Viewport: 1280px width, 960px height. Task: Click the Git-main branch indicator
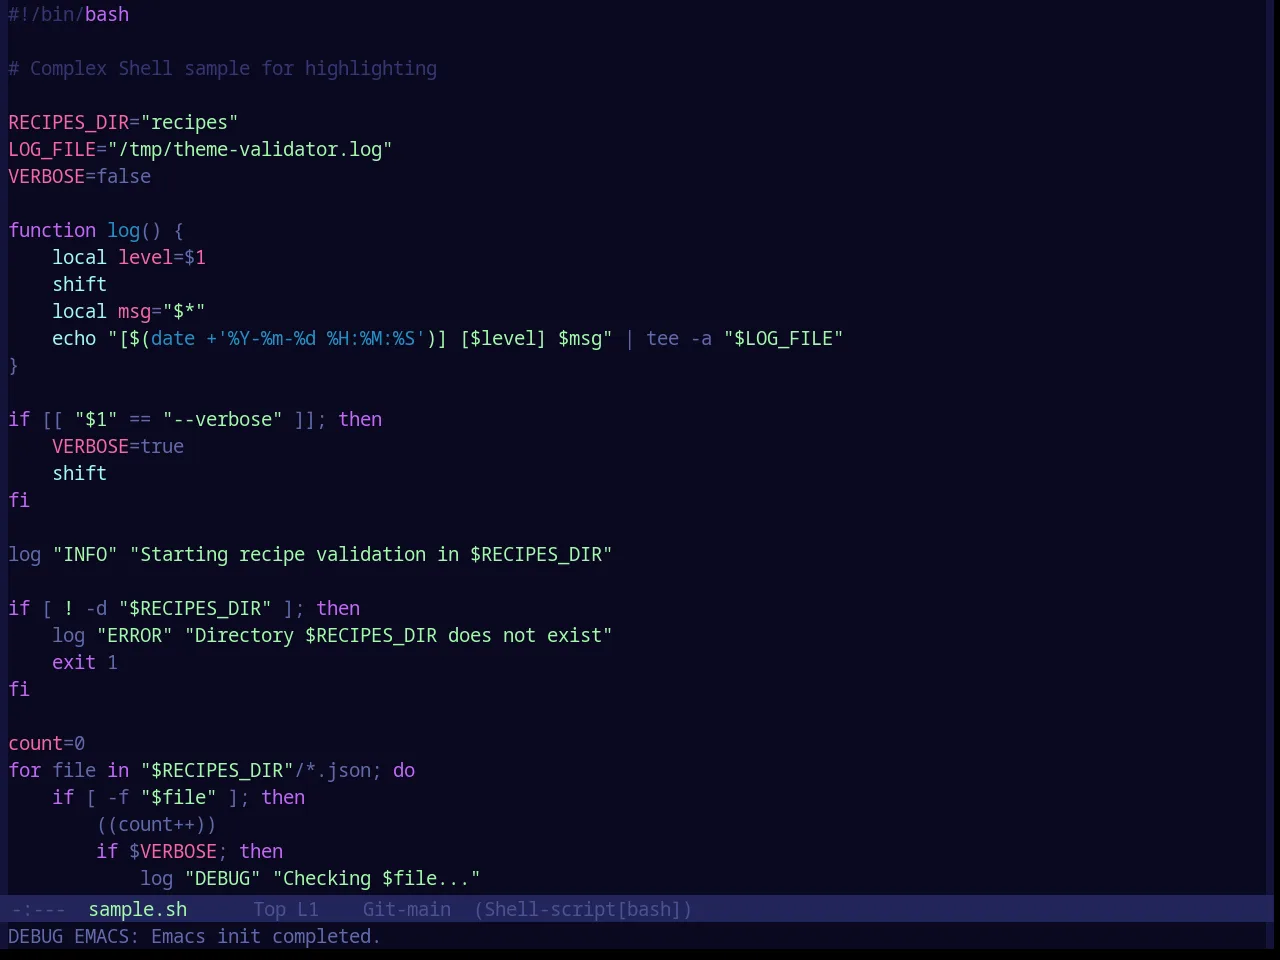point(407,909)
